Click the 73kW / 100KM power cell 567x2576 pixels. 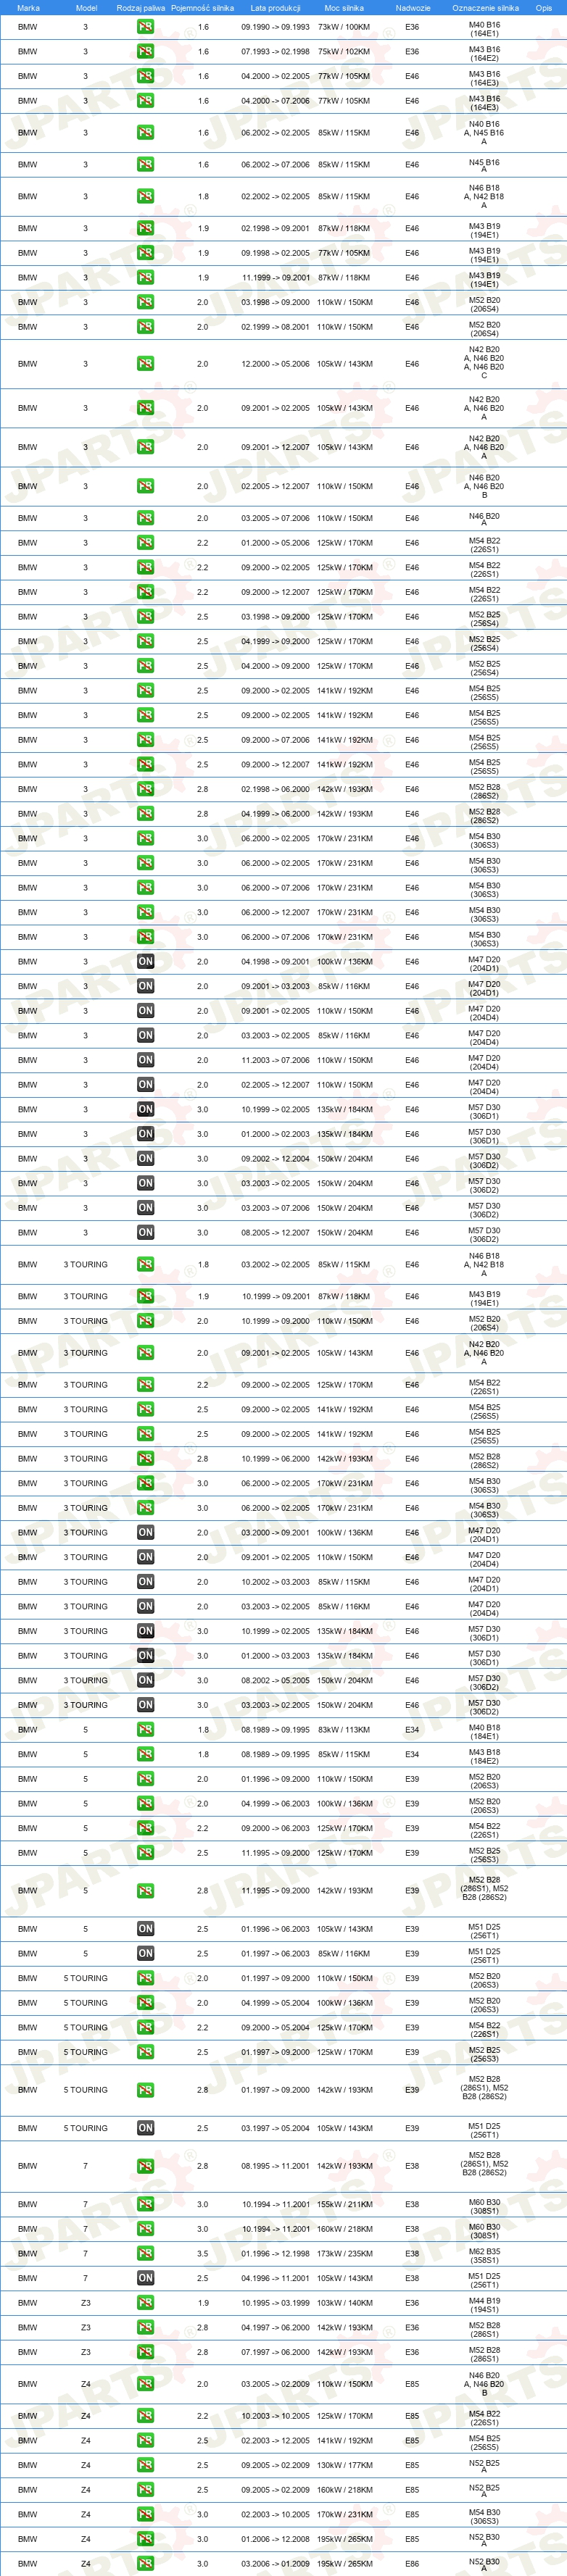click(344, 27)
